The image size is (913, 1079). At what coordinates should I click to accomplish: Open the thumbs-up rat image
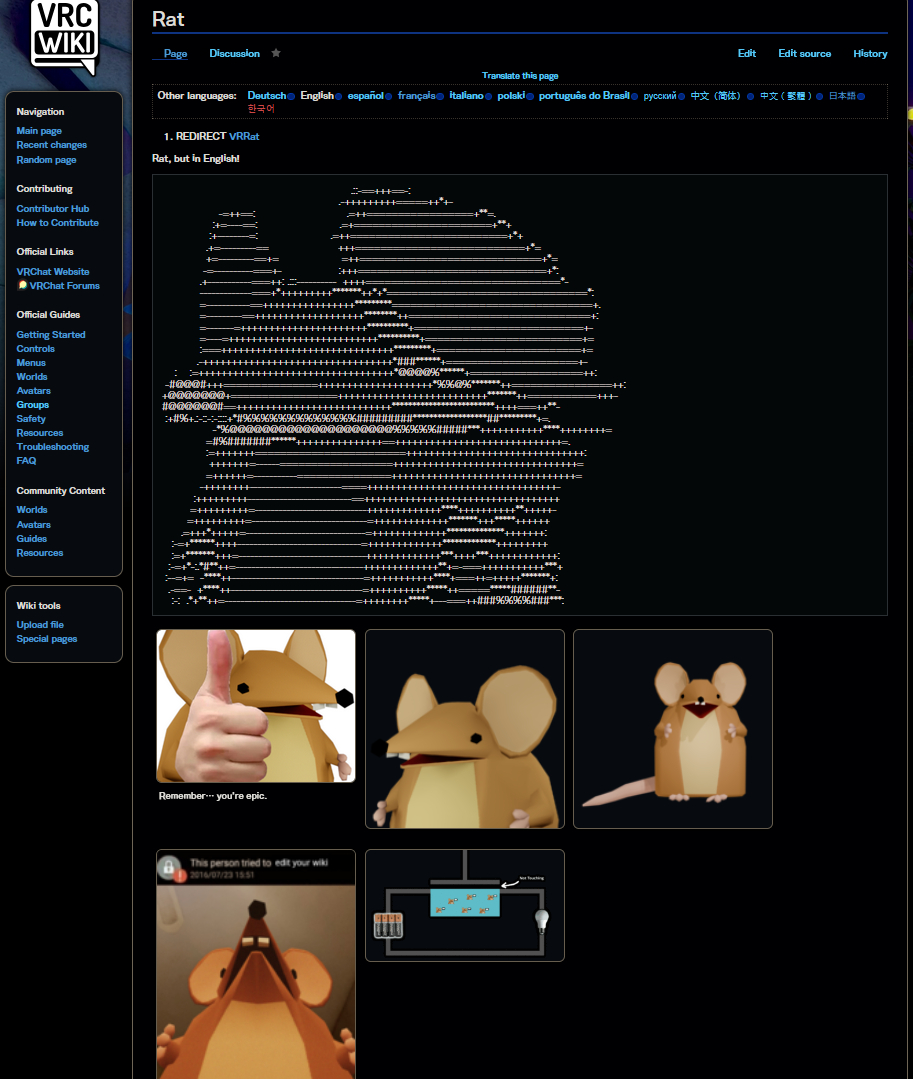click(256, 705)
